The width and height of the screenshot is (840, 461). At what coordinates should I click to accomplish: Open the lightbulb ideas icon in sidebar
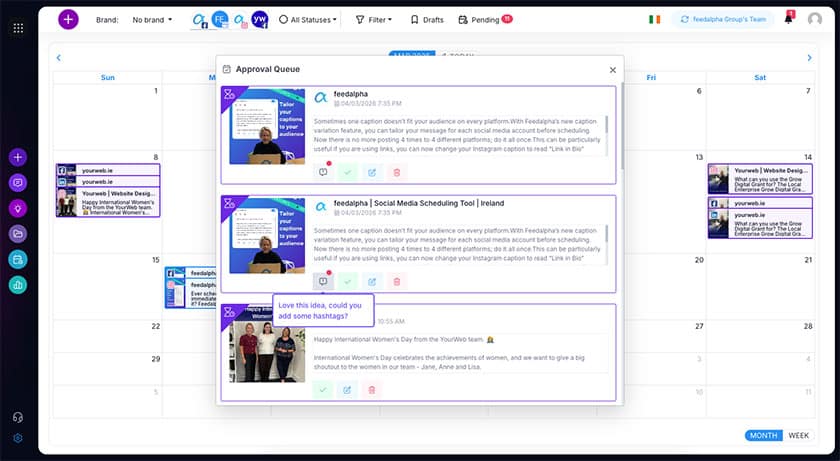point(18,208)
